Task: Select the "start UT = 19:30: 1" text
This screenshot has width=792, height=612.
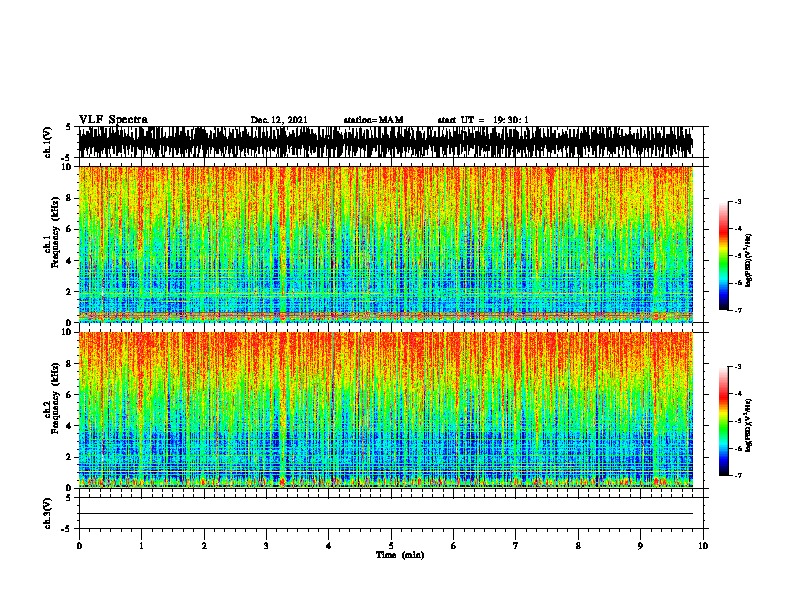Action: (x=483, y=120)
